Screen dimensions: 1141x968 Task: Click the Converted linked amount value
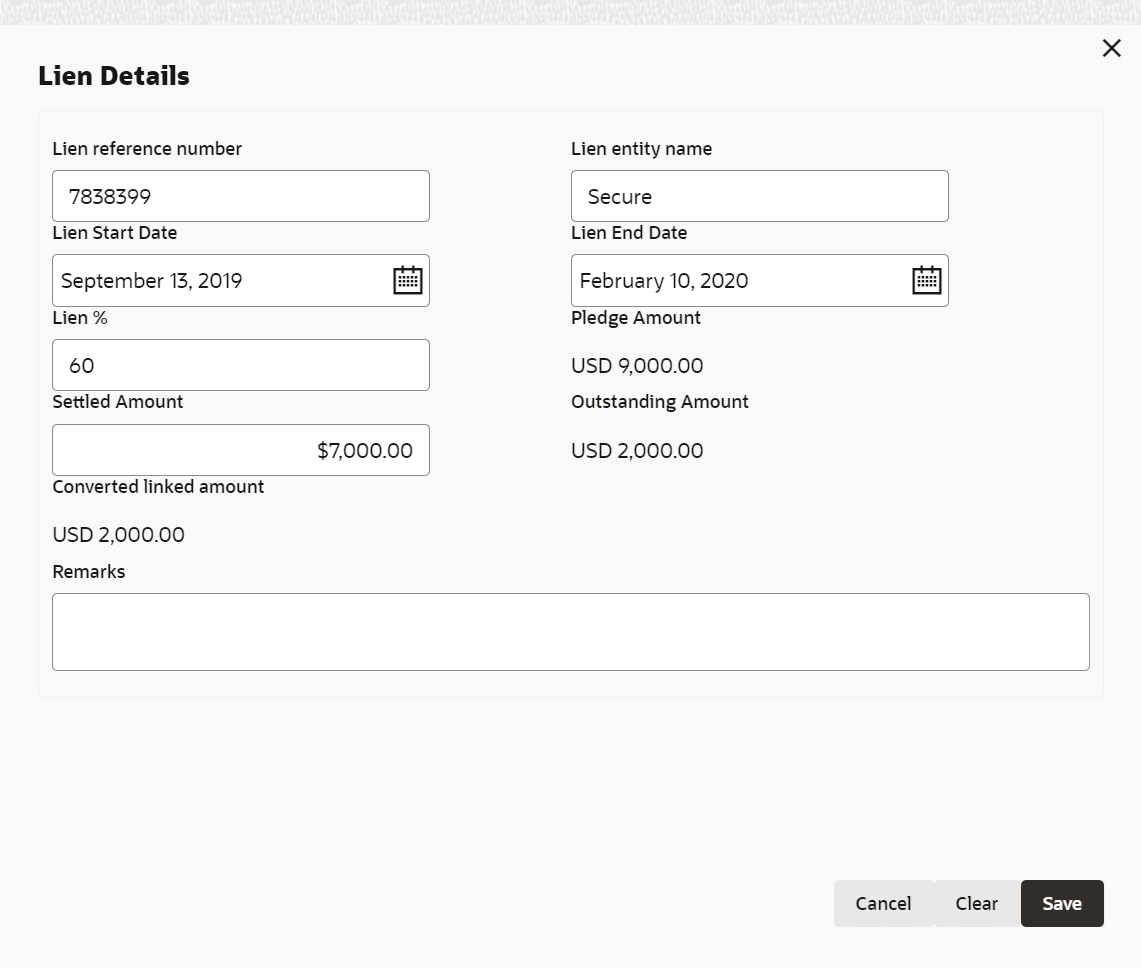pos(118,535)
